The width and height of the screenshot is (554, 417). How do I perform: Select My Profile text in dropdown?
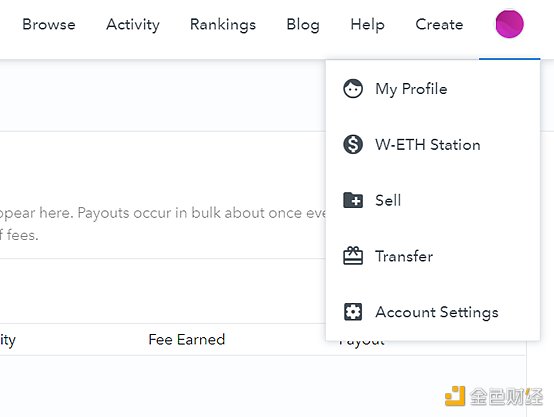tap(411, 89)
